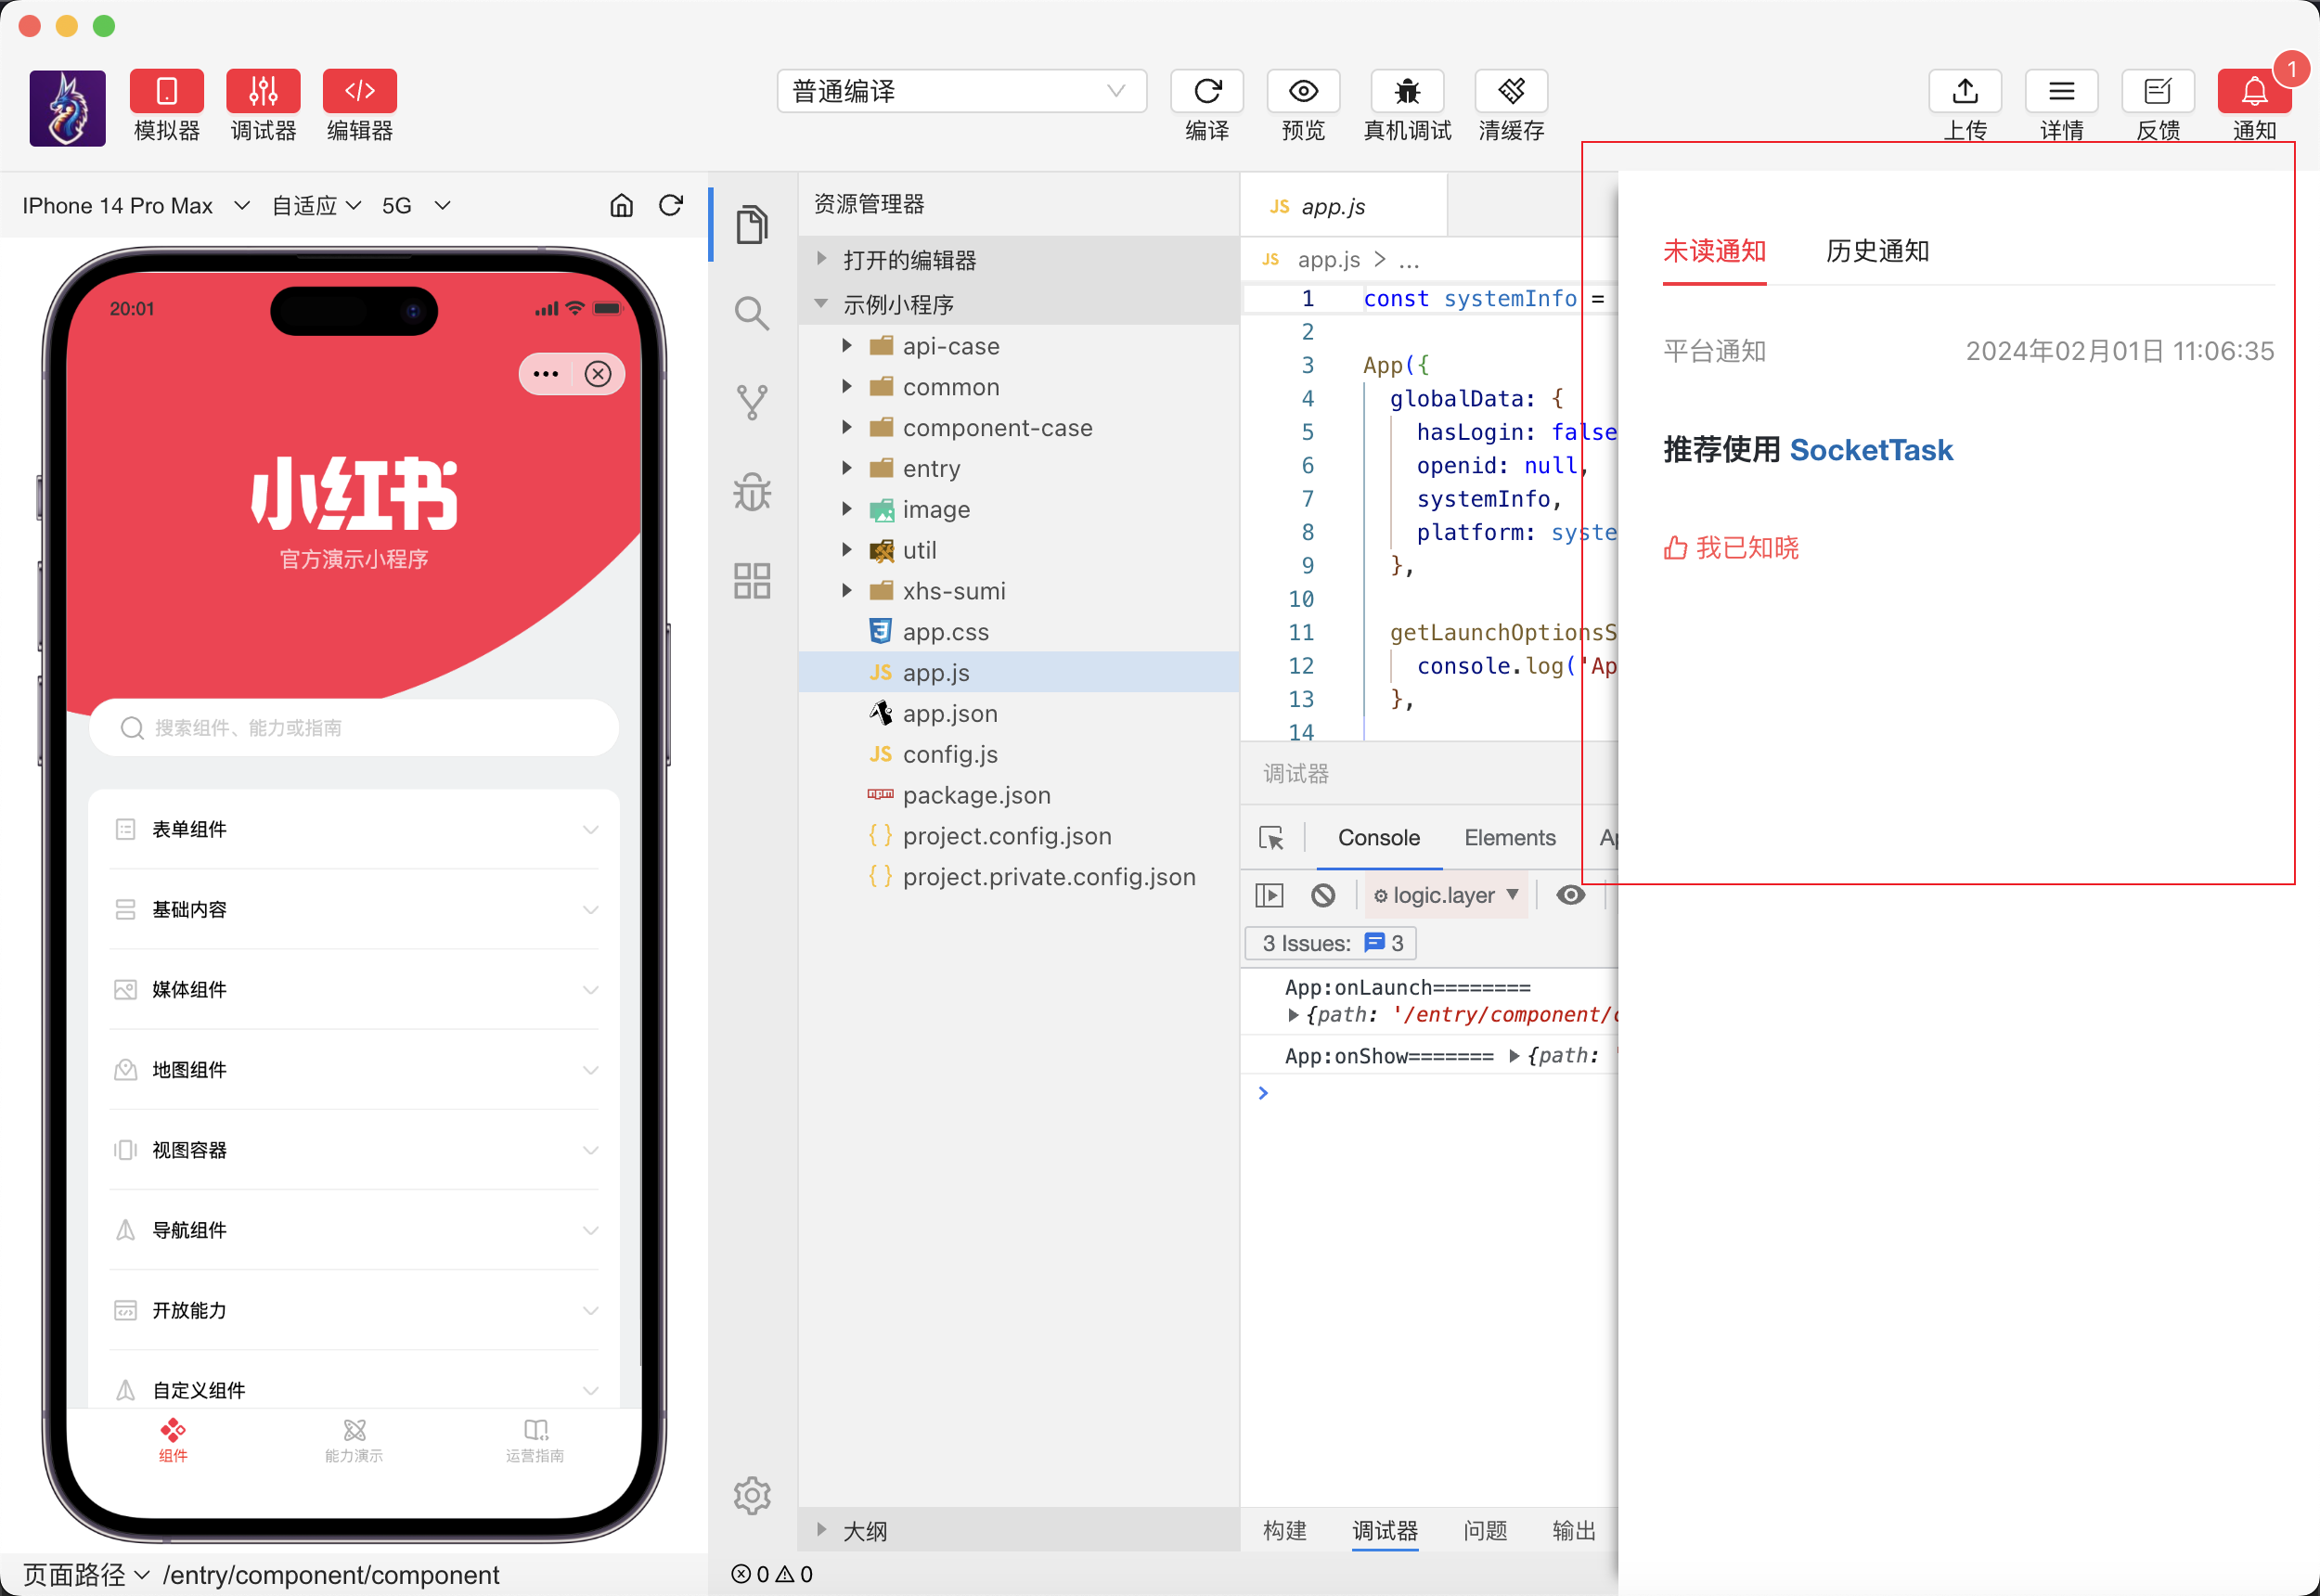The width and height of the screenshot is (2320, 1596).
Task: Expand the api-case folder
Action: click(x=1019, y=346)
